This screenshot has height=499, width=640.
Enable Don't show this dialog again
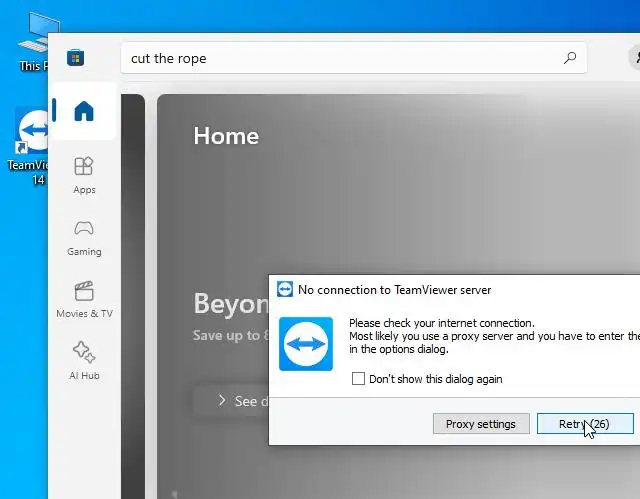[x=358, y=379]
